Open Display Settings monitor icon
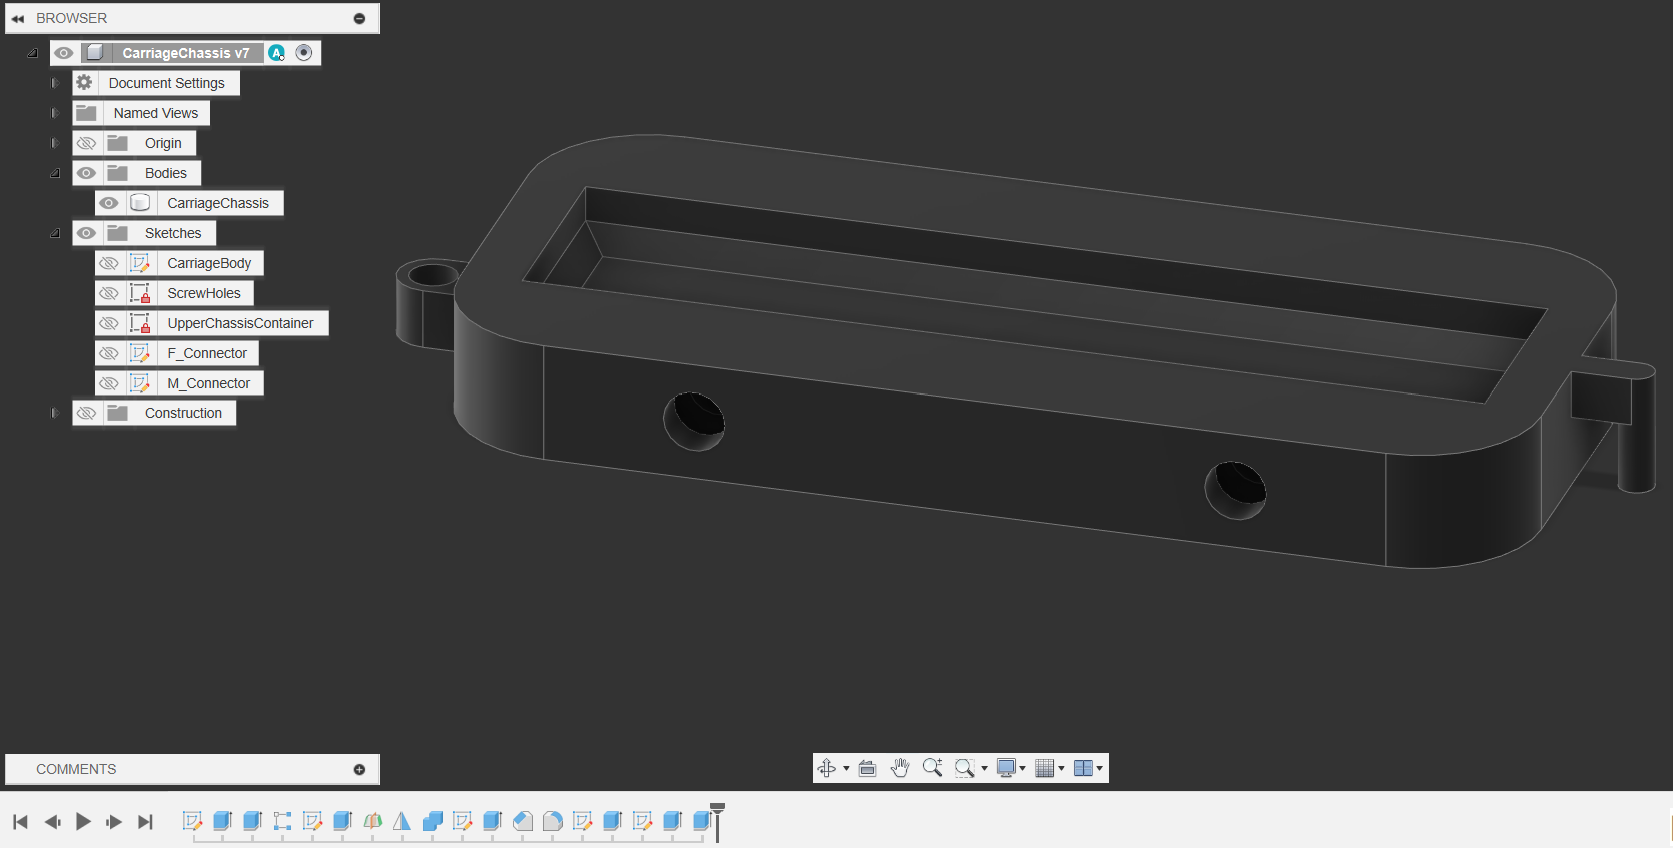Viewport: 1673px width, 848px height. point(1007,768)
